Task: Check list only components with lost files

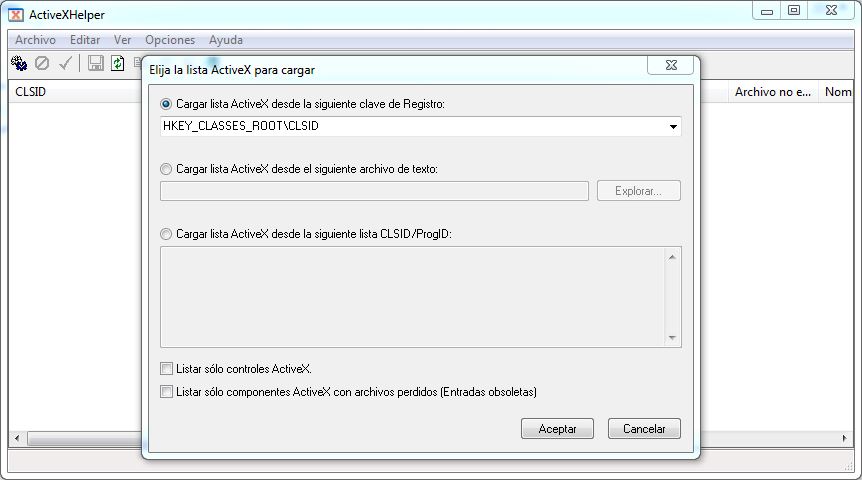Action: pos(166,391)
